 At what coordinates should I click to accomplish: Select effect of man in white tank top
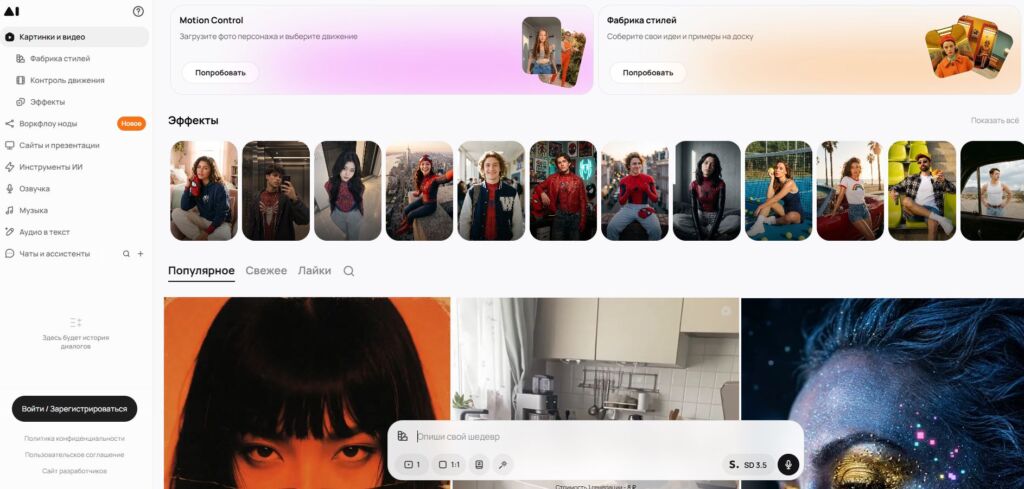pos(992,191)
